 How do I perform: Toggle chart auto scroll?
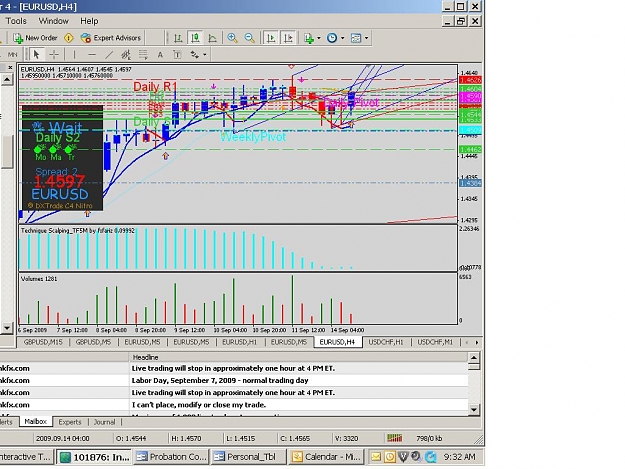pyautogui.click(x=271, y=38)
